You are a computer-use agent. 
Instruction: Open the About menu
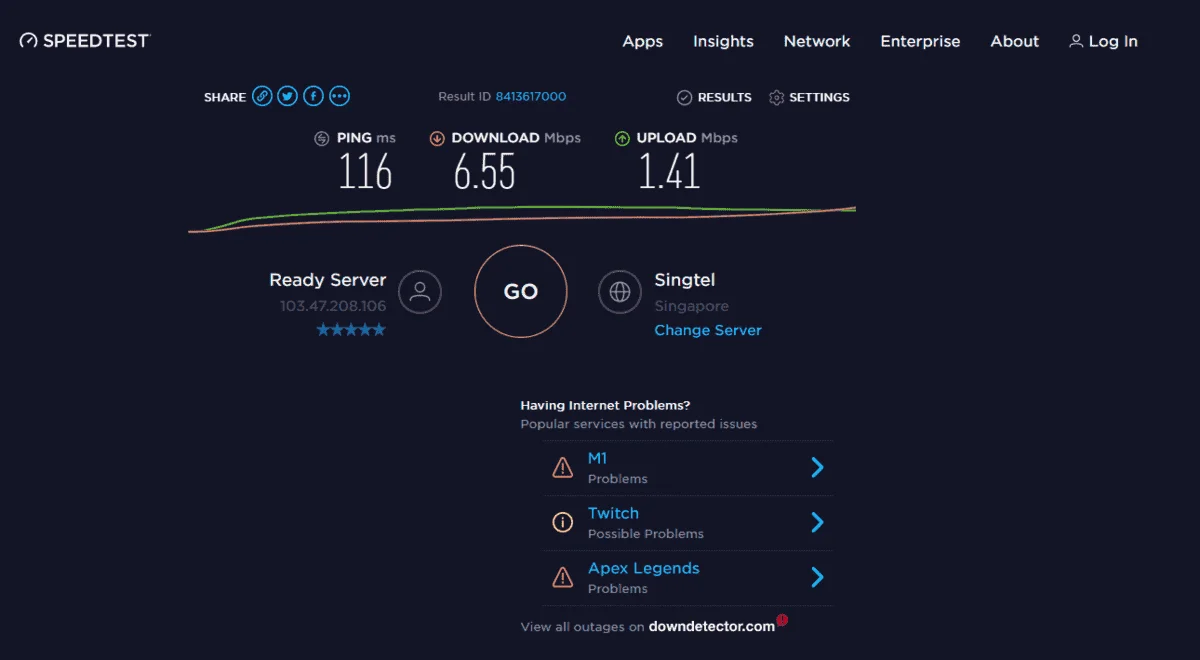(1014, 41)
